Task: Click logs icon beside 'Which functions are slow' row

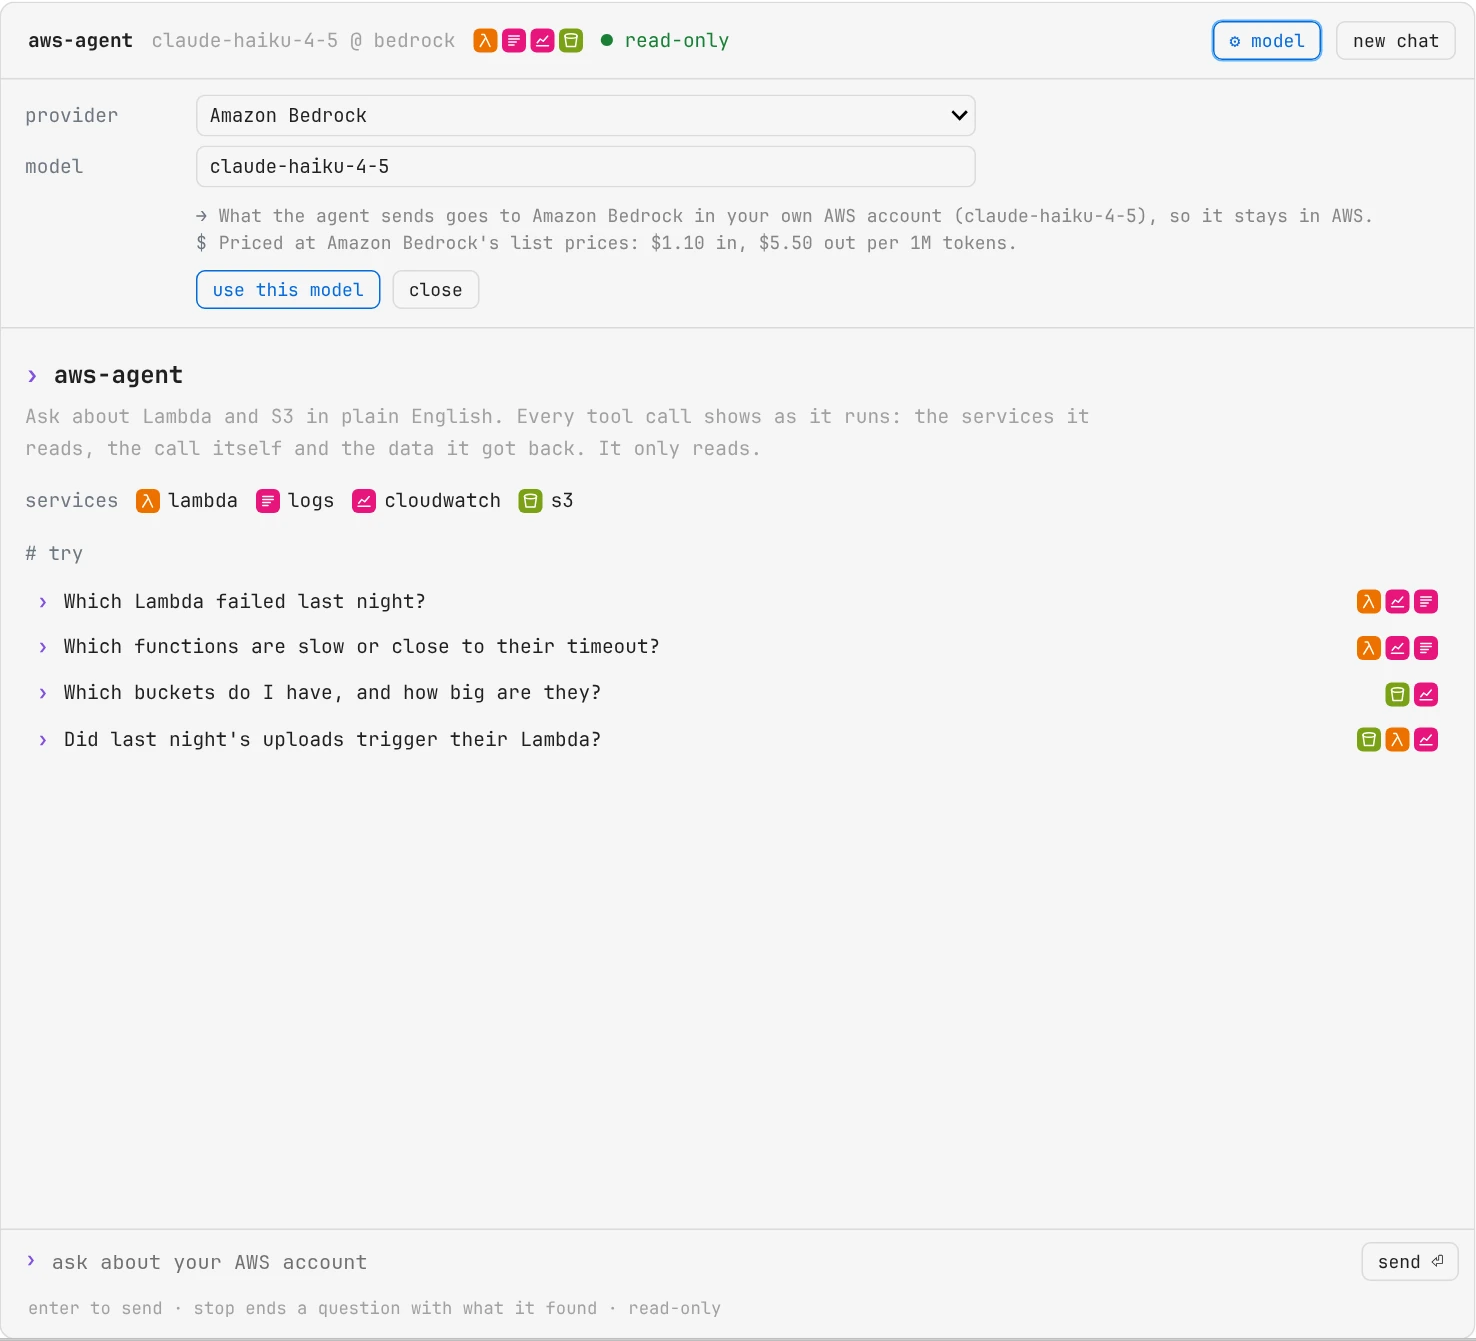Action: [x=1426, y=648]
